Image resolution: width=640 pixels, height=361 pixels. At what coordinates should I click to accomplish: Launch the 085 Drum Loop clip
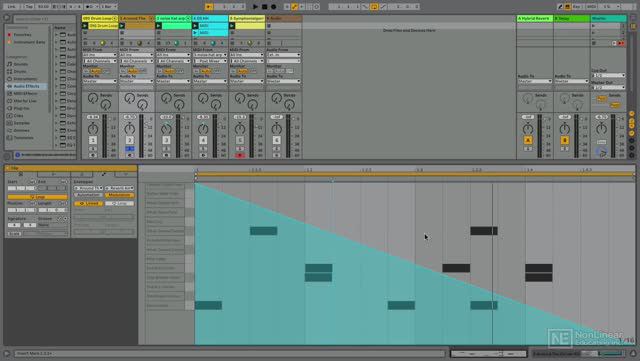pyautogui.click(x=85, y=26)
